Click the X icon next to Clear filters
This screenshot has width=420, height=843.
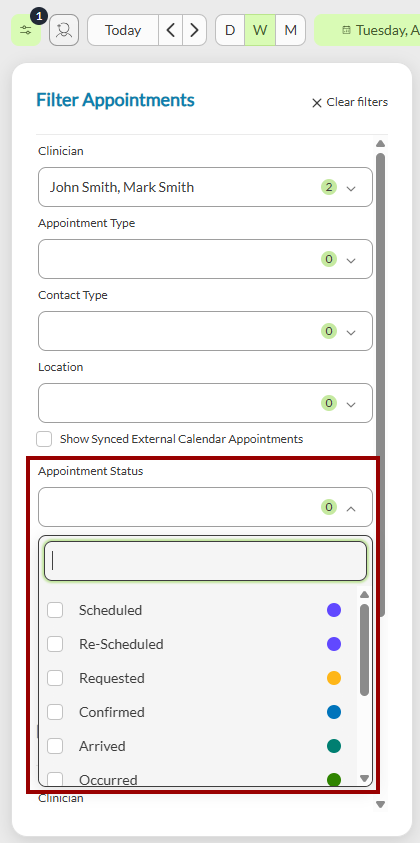317,103
